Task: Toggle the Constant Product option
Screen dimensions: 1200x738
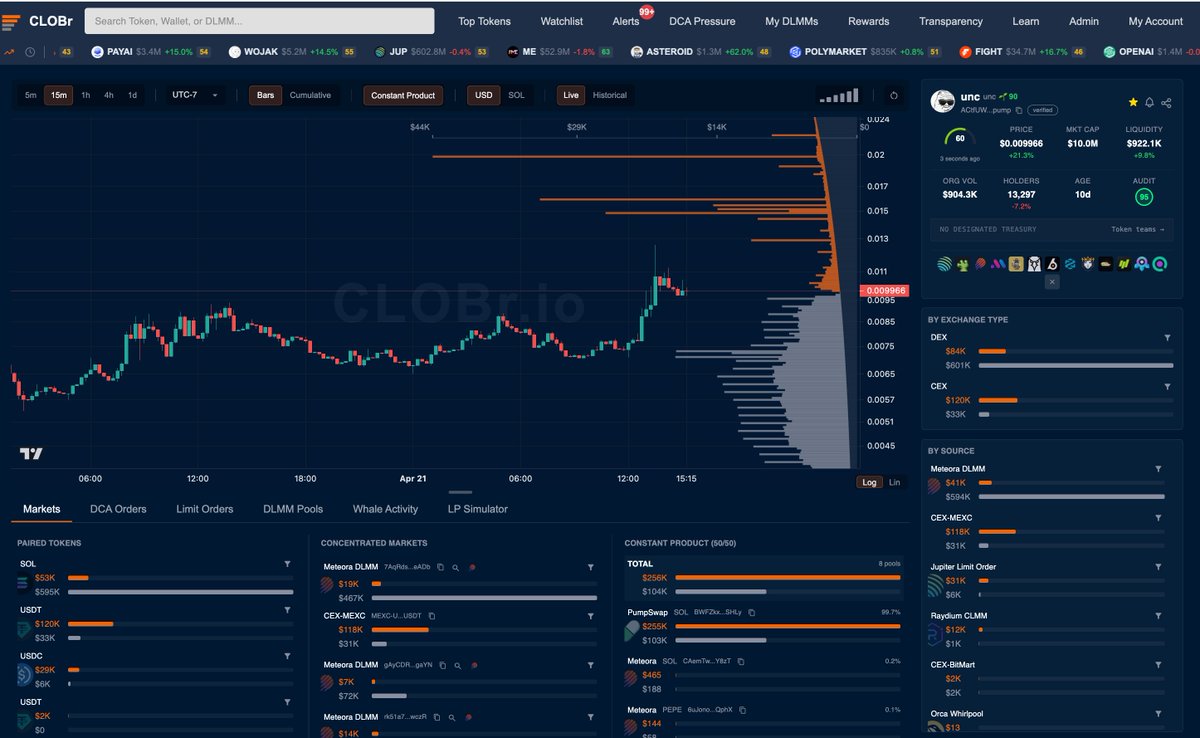Action: (x=403, y=96)
